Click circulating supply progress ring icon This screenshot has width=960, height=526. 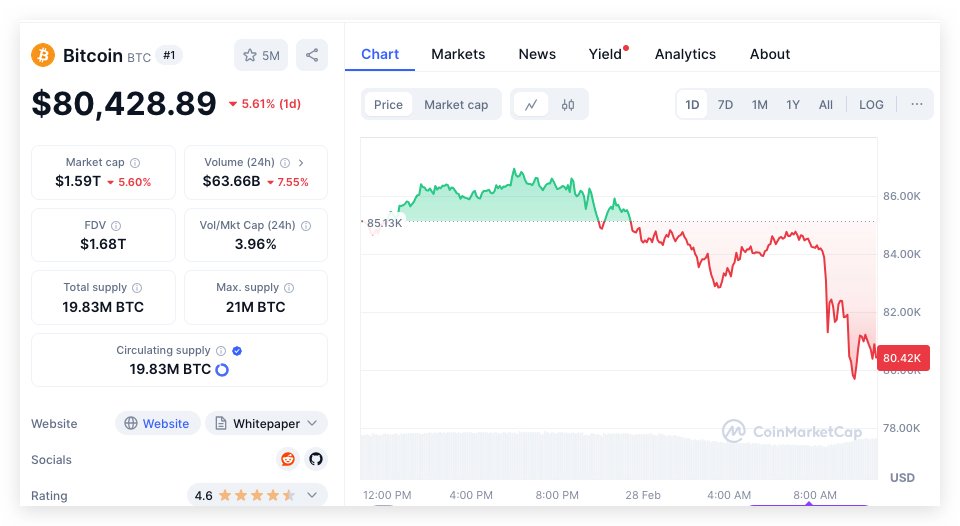222,369
